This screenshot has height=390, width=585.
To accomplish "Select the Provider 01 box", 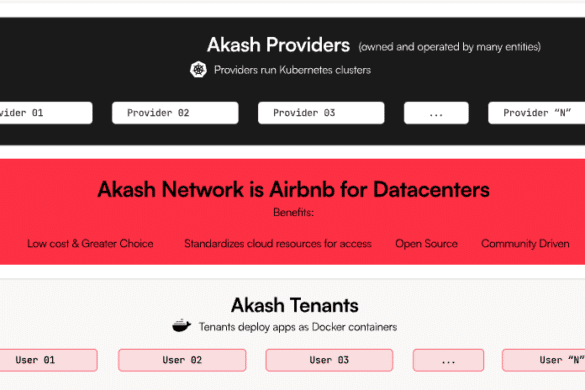I will [46, 113].
